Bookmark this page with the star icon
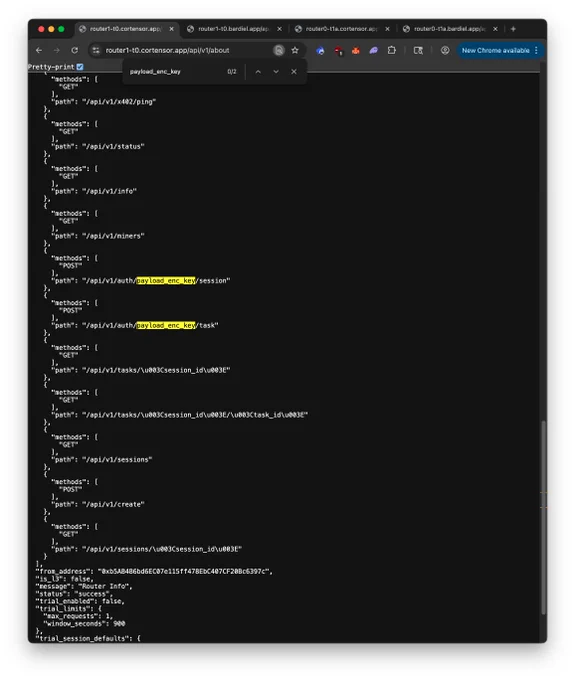 pyautogui.click(x=295, y=50)
